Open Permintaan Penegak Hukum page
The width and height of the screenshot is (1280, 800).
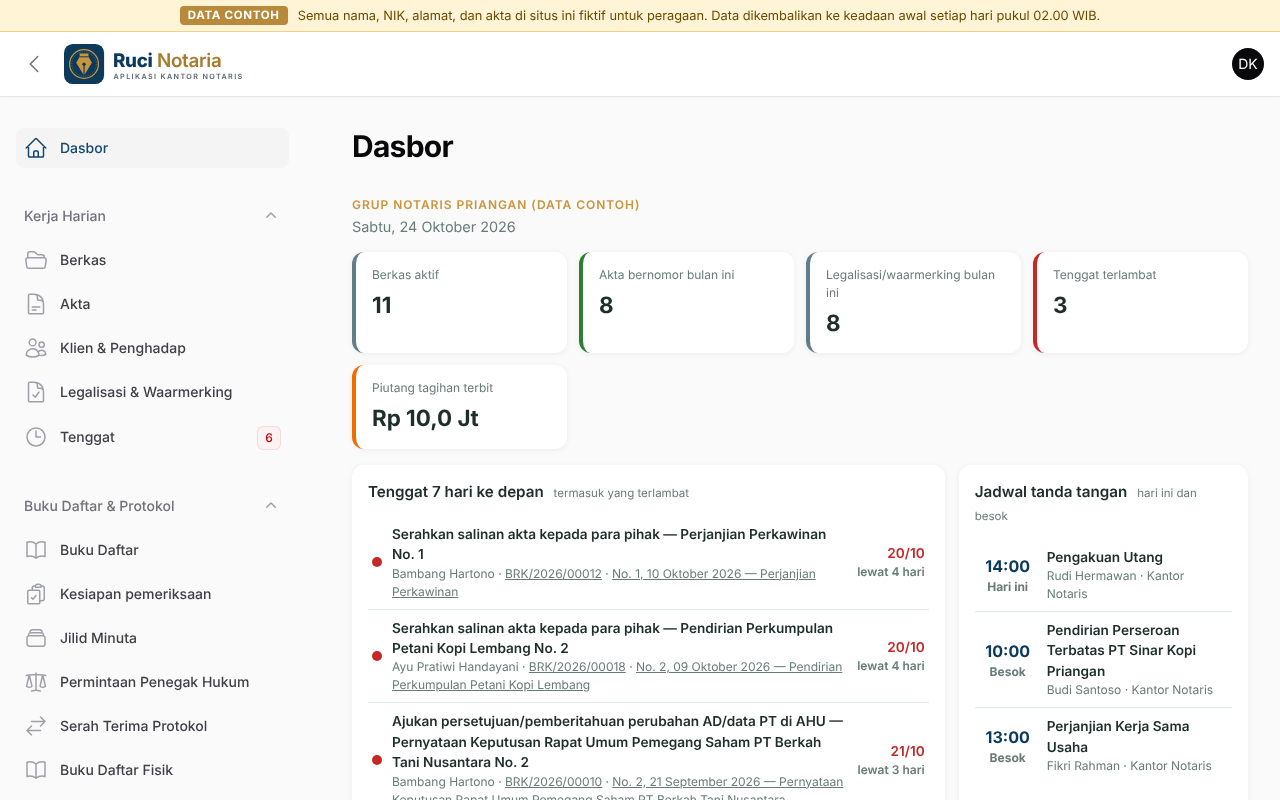coord(152,682)
